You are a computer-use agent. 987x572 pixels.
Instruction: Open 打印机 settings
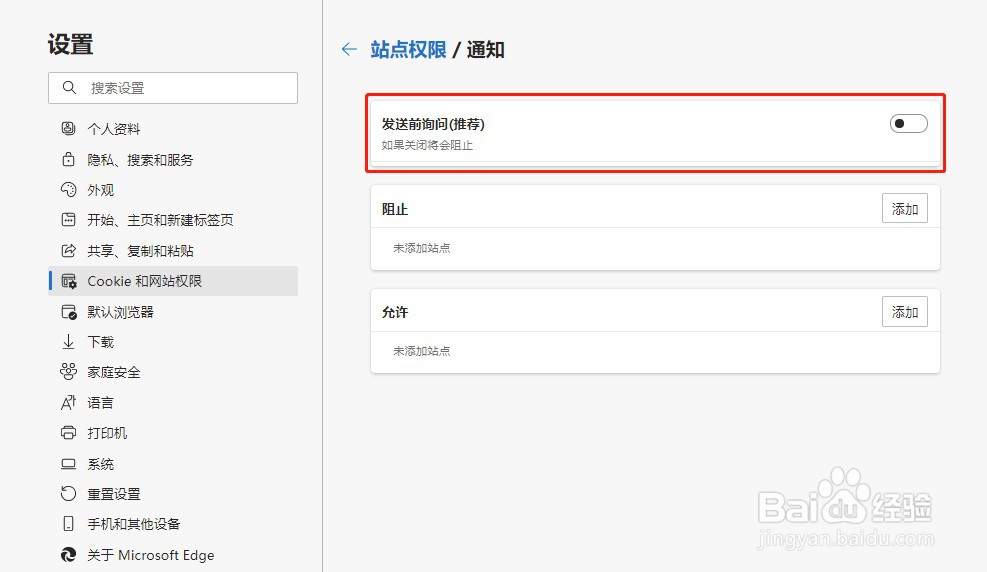[x=173, y=434]
